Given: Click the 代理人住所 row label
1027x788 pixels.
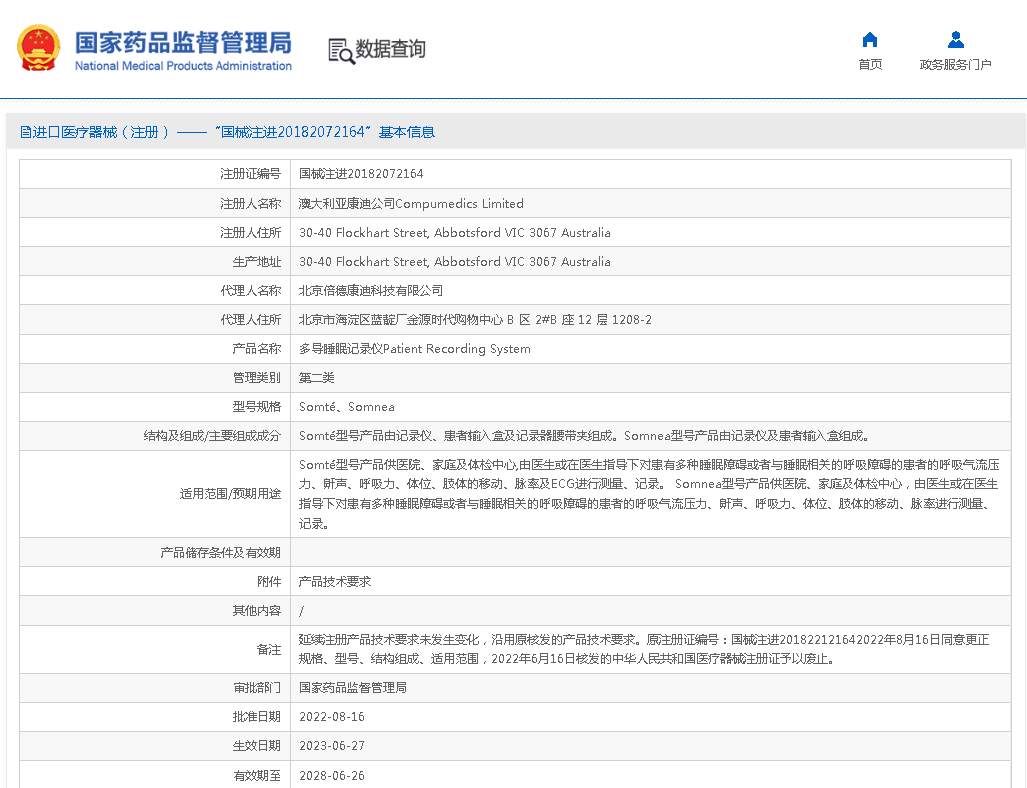Looking at the screenshot, I should pyautogui.click(x=250, y=320).
